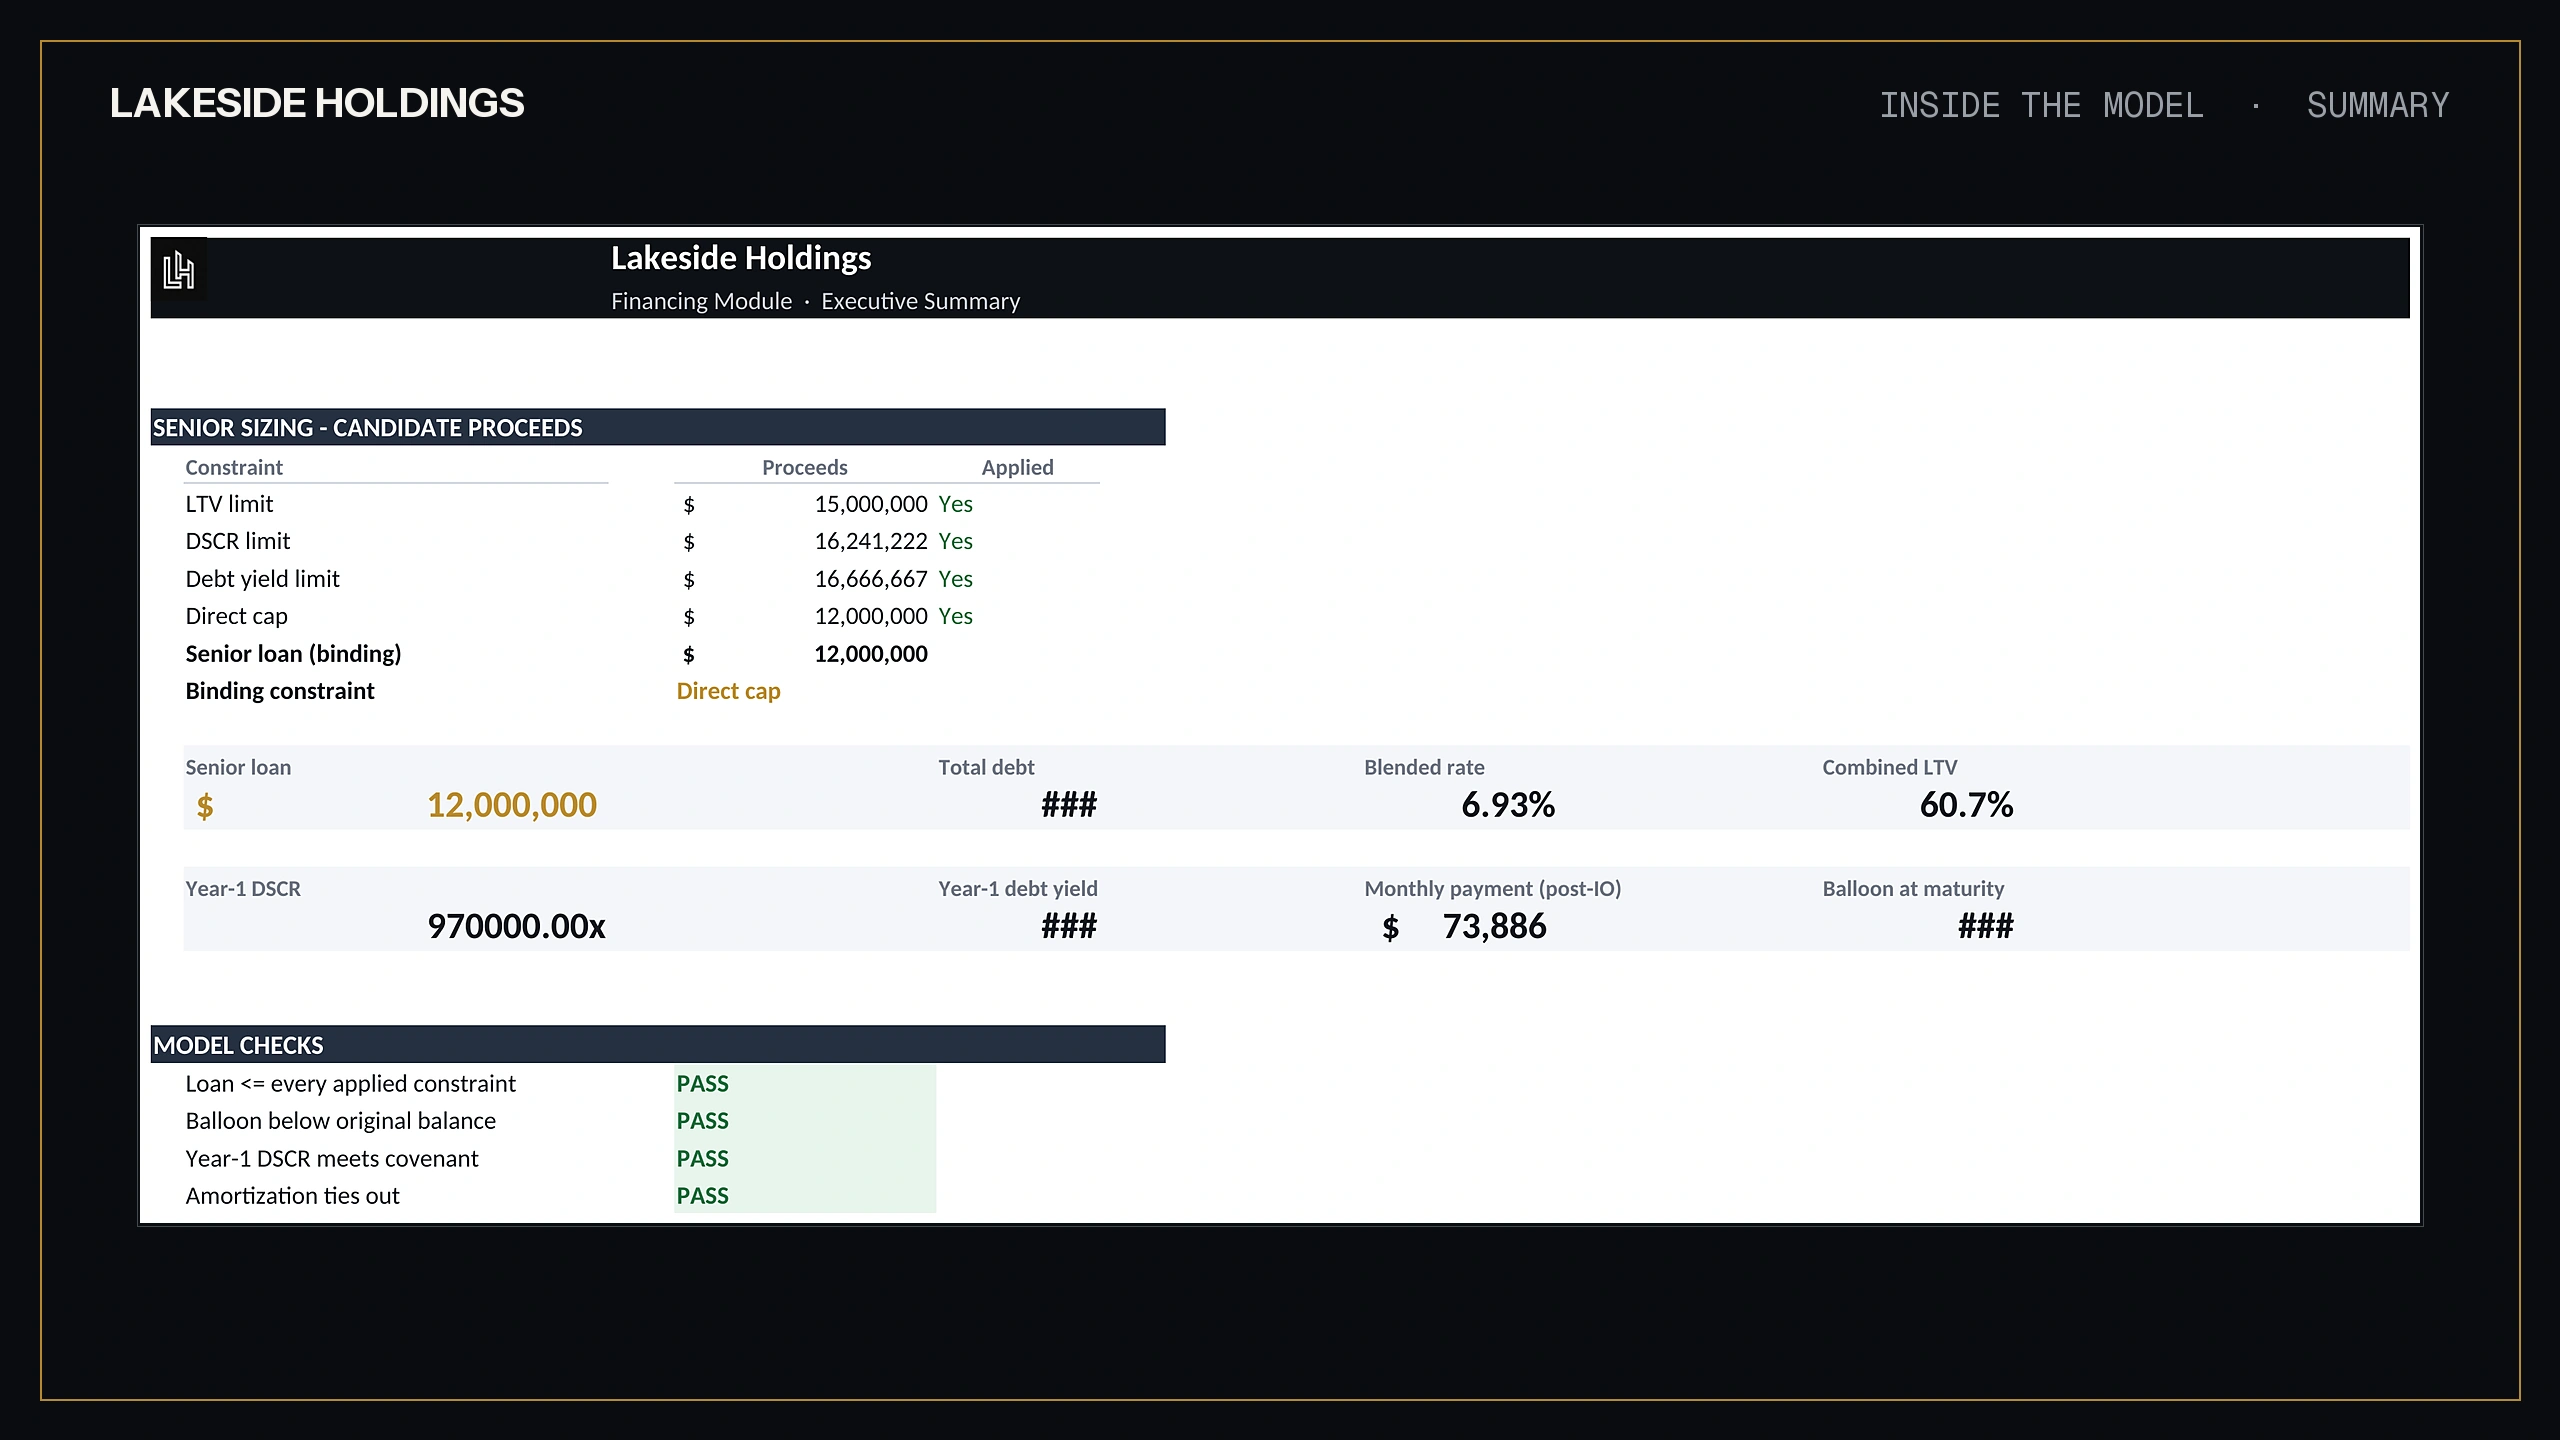
Task: Click the 12,000,000 Direct cap proceeds
Action: tap(871, 616)
